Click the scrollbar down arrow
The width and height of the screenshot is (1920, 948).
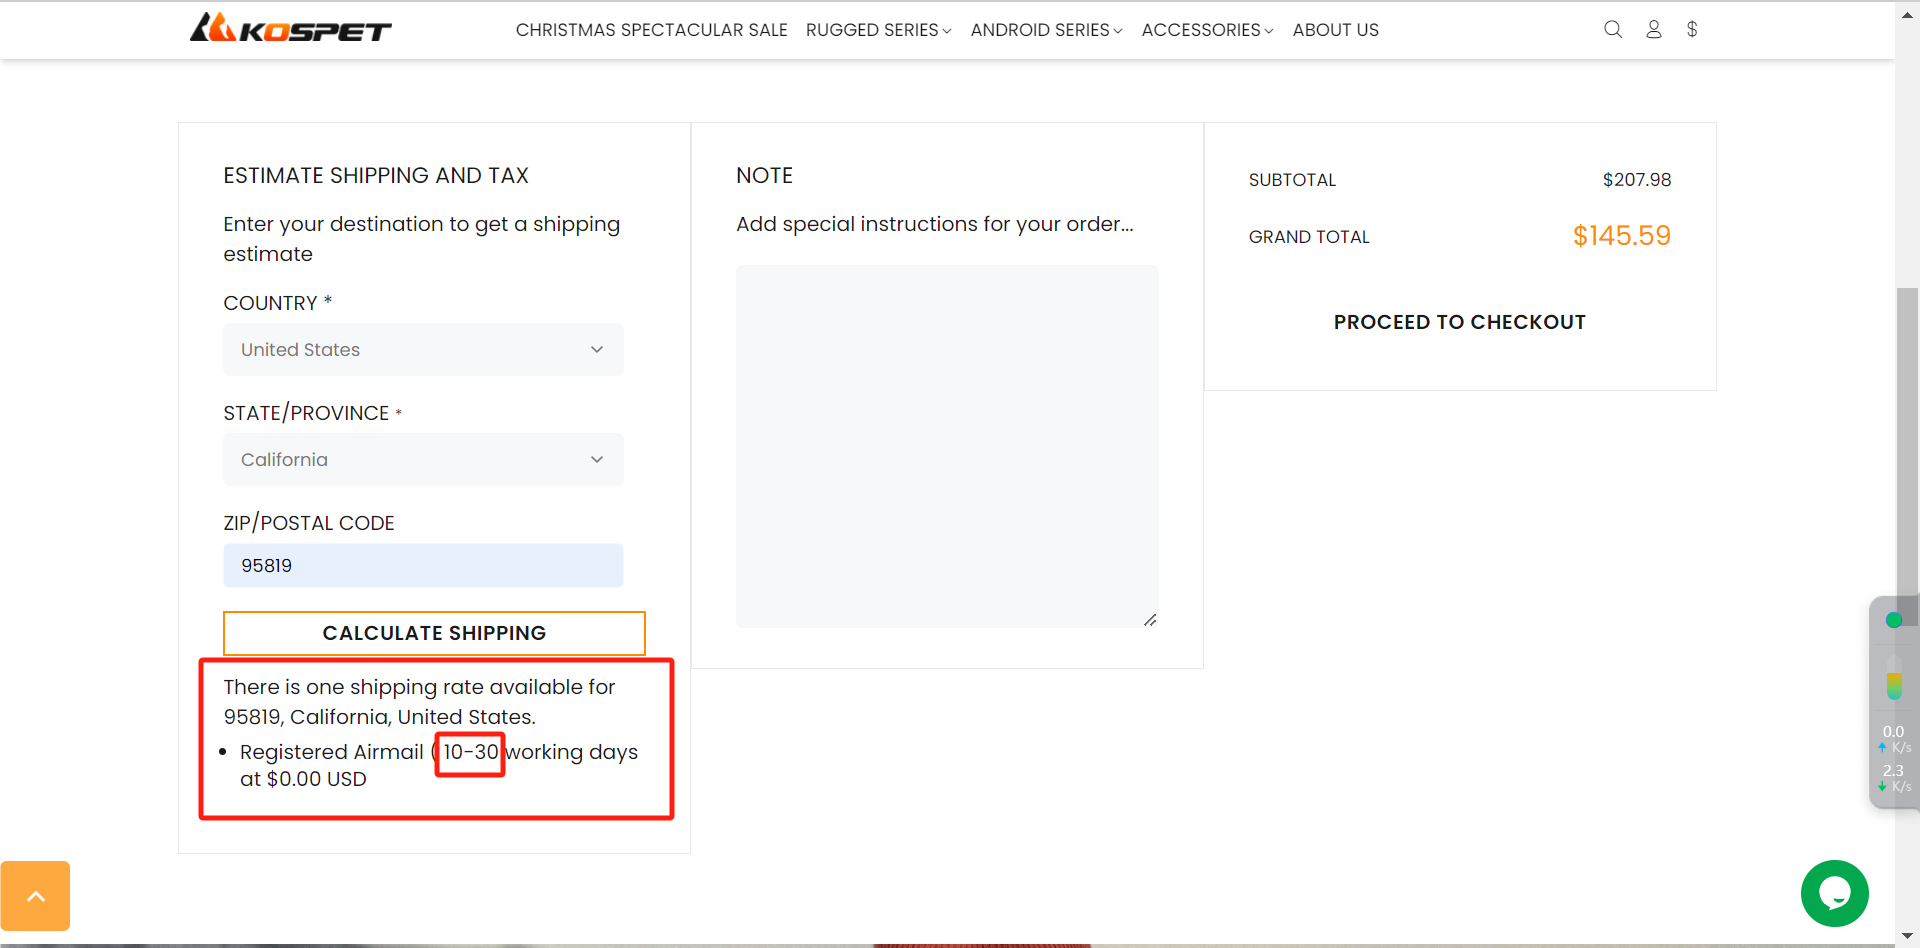coord(1907,937)
